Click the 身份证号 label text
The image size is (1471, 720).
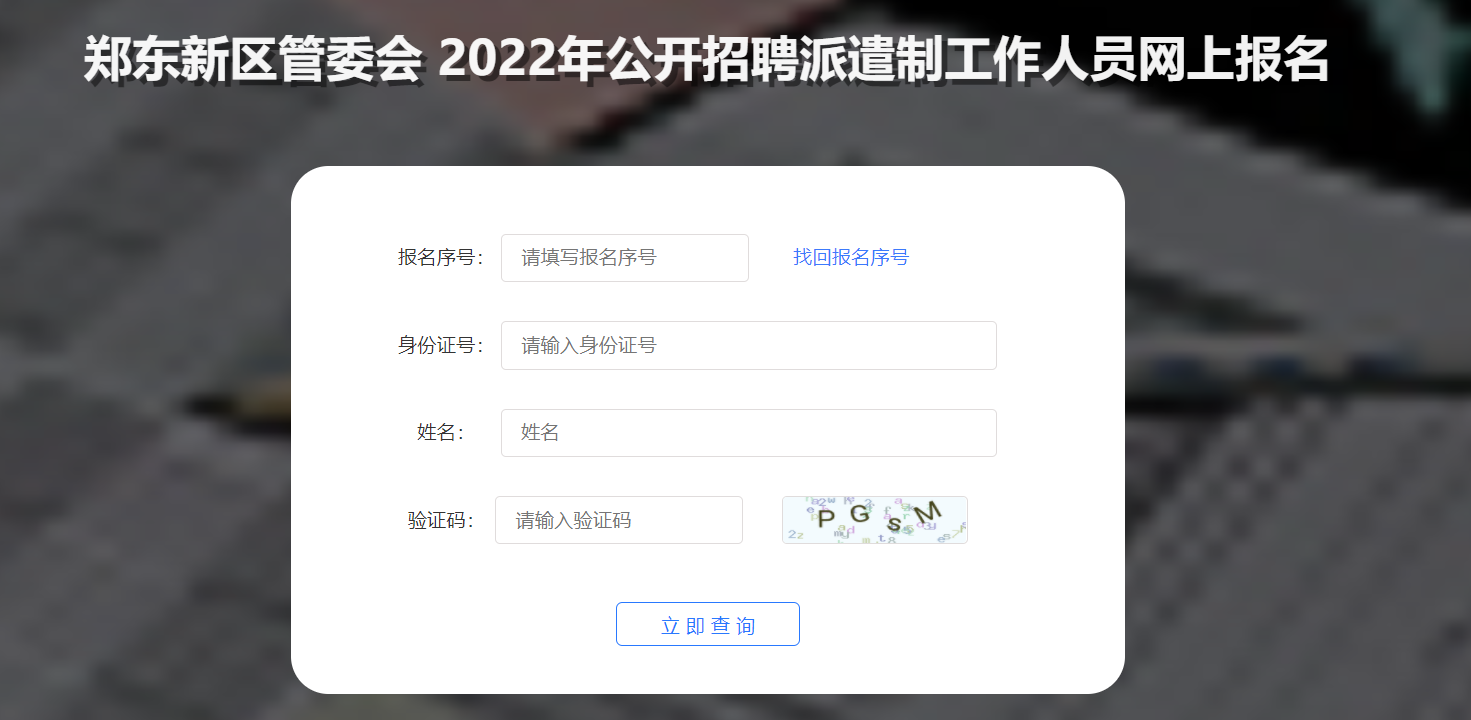pyautogui.click(x=440, y=346)
